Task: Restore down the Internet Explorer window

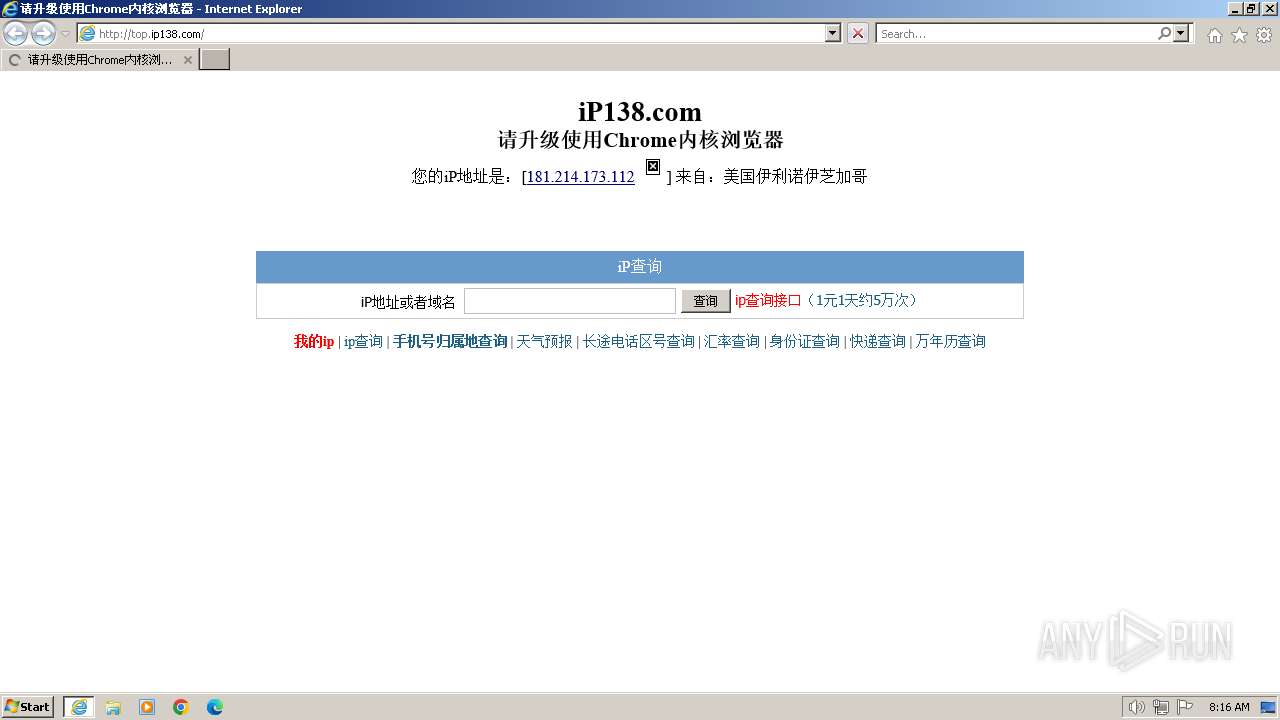Action: [1251, 9]
